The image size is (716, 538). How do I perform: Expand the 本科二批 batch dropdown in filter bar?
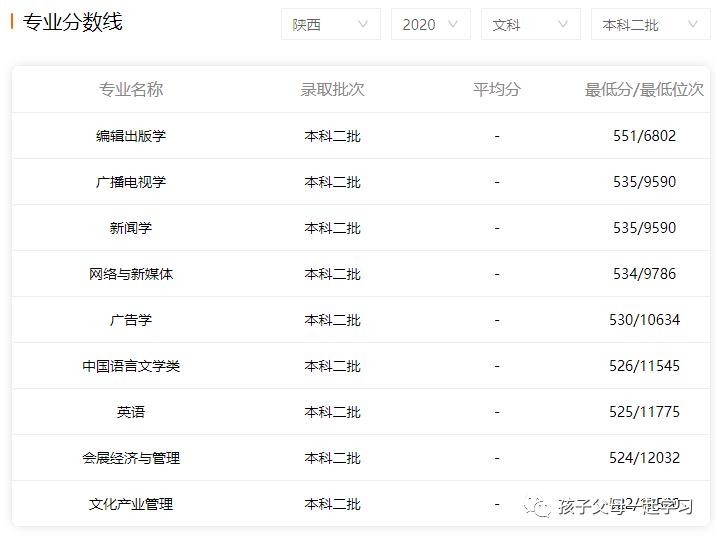point(649,25)
